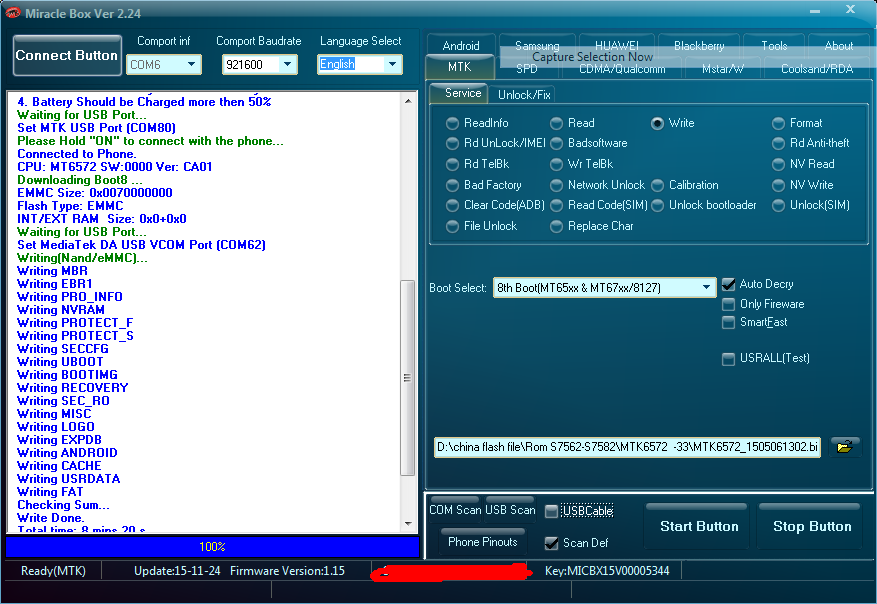Enable the Only Fireware checkbox
This screenshot has width=877, height=604.
tap(728, 304)
